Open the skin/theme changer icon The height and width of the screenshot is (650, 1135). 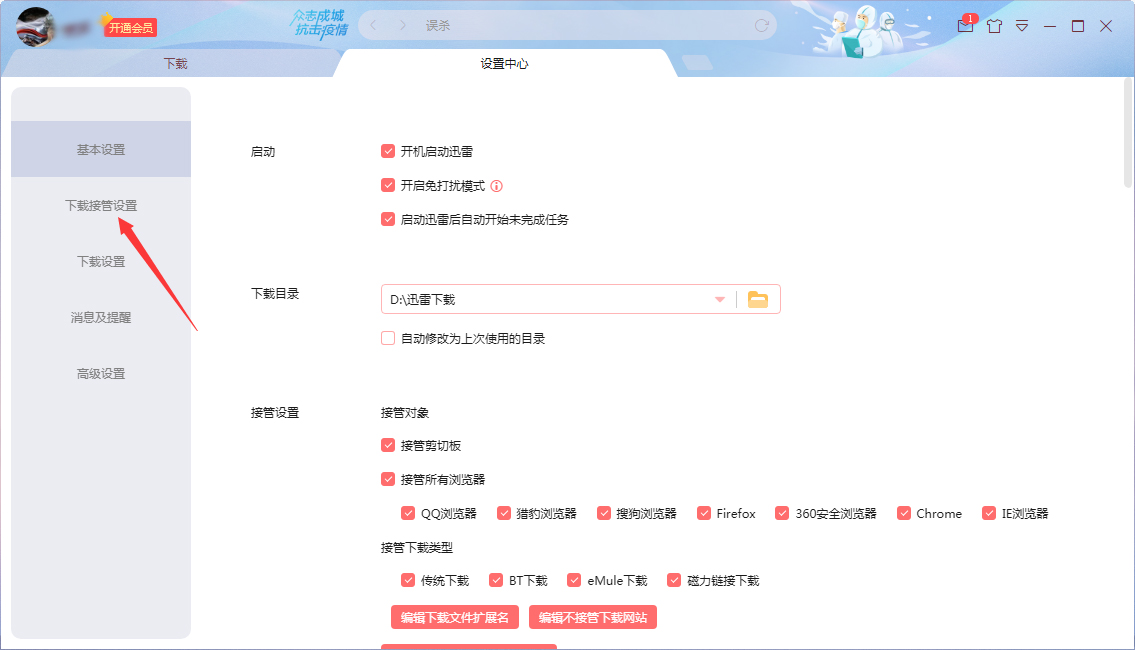coord(994,25)
